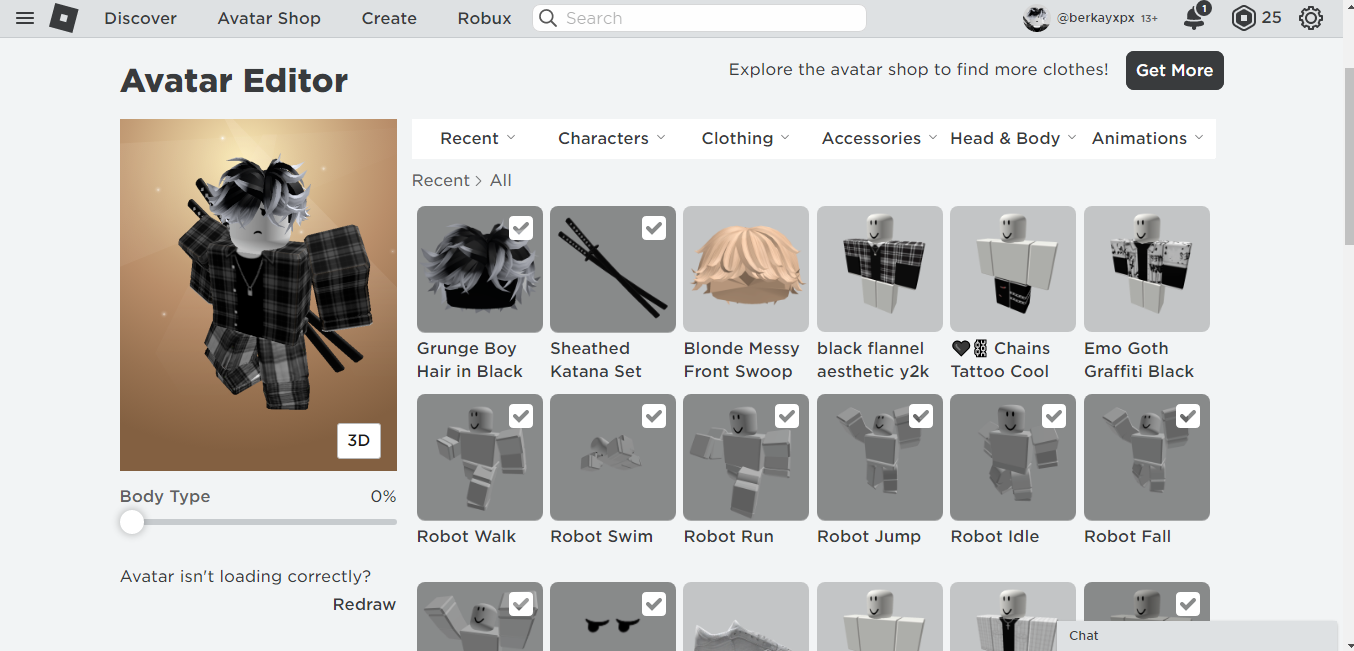Open the Animations dropdown menu
This screenshot has width=1354, height=651.
click(x=1147, y=138)
